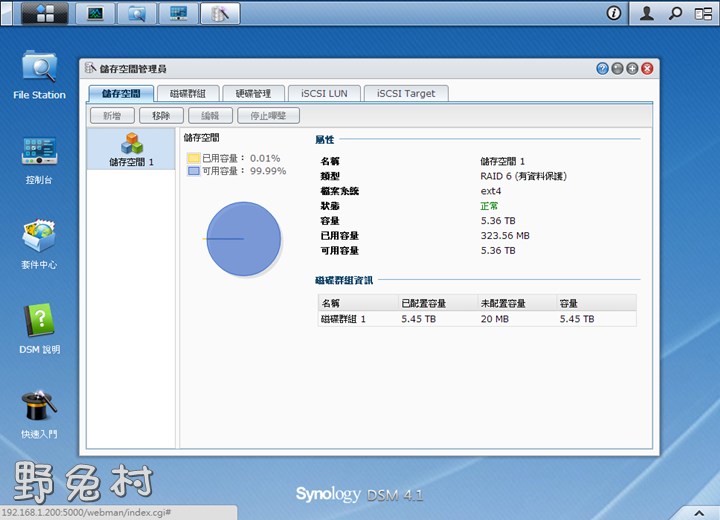The width and height of the screenshot is (720, 520).
Task: Open Resource Monitor from the taskbar
Action: click(96, 13)
